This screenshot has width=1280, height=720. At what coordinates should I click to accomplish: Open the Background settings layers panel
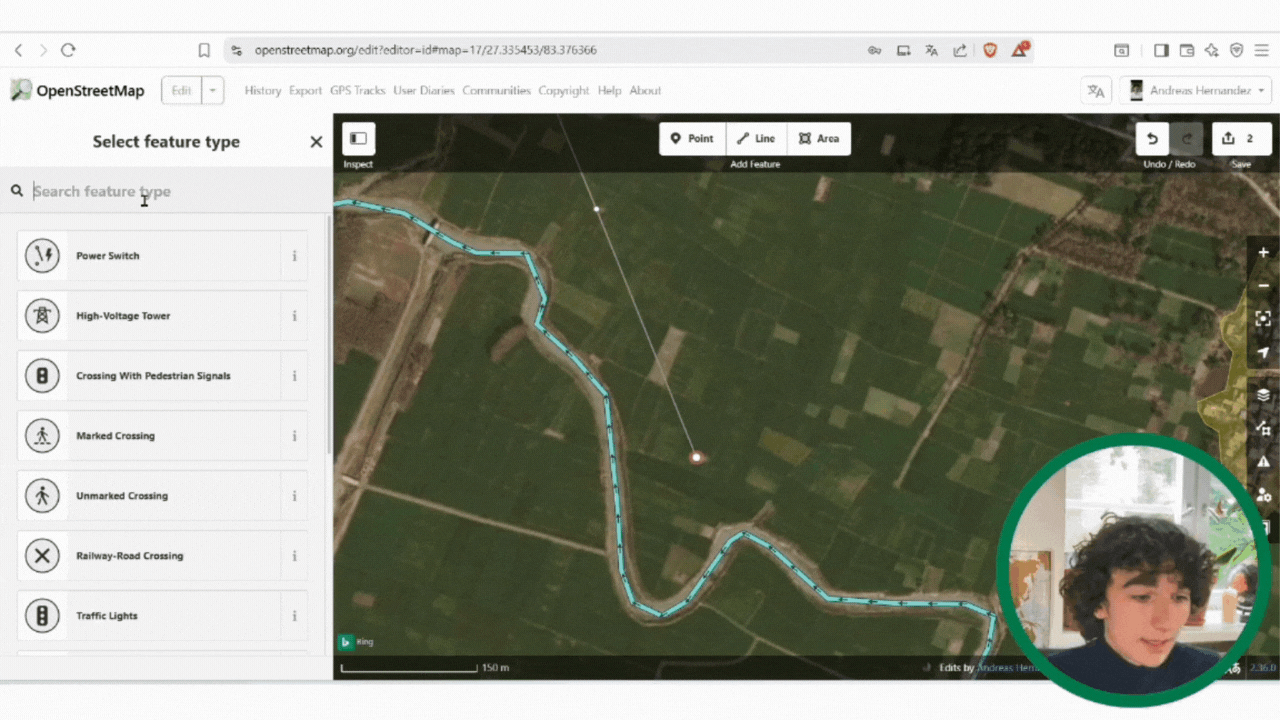(x=1264, y=395)
